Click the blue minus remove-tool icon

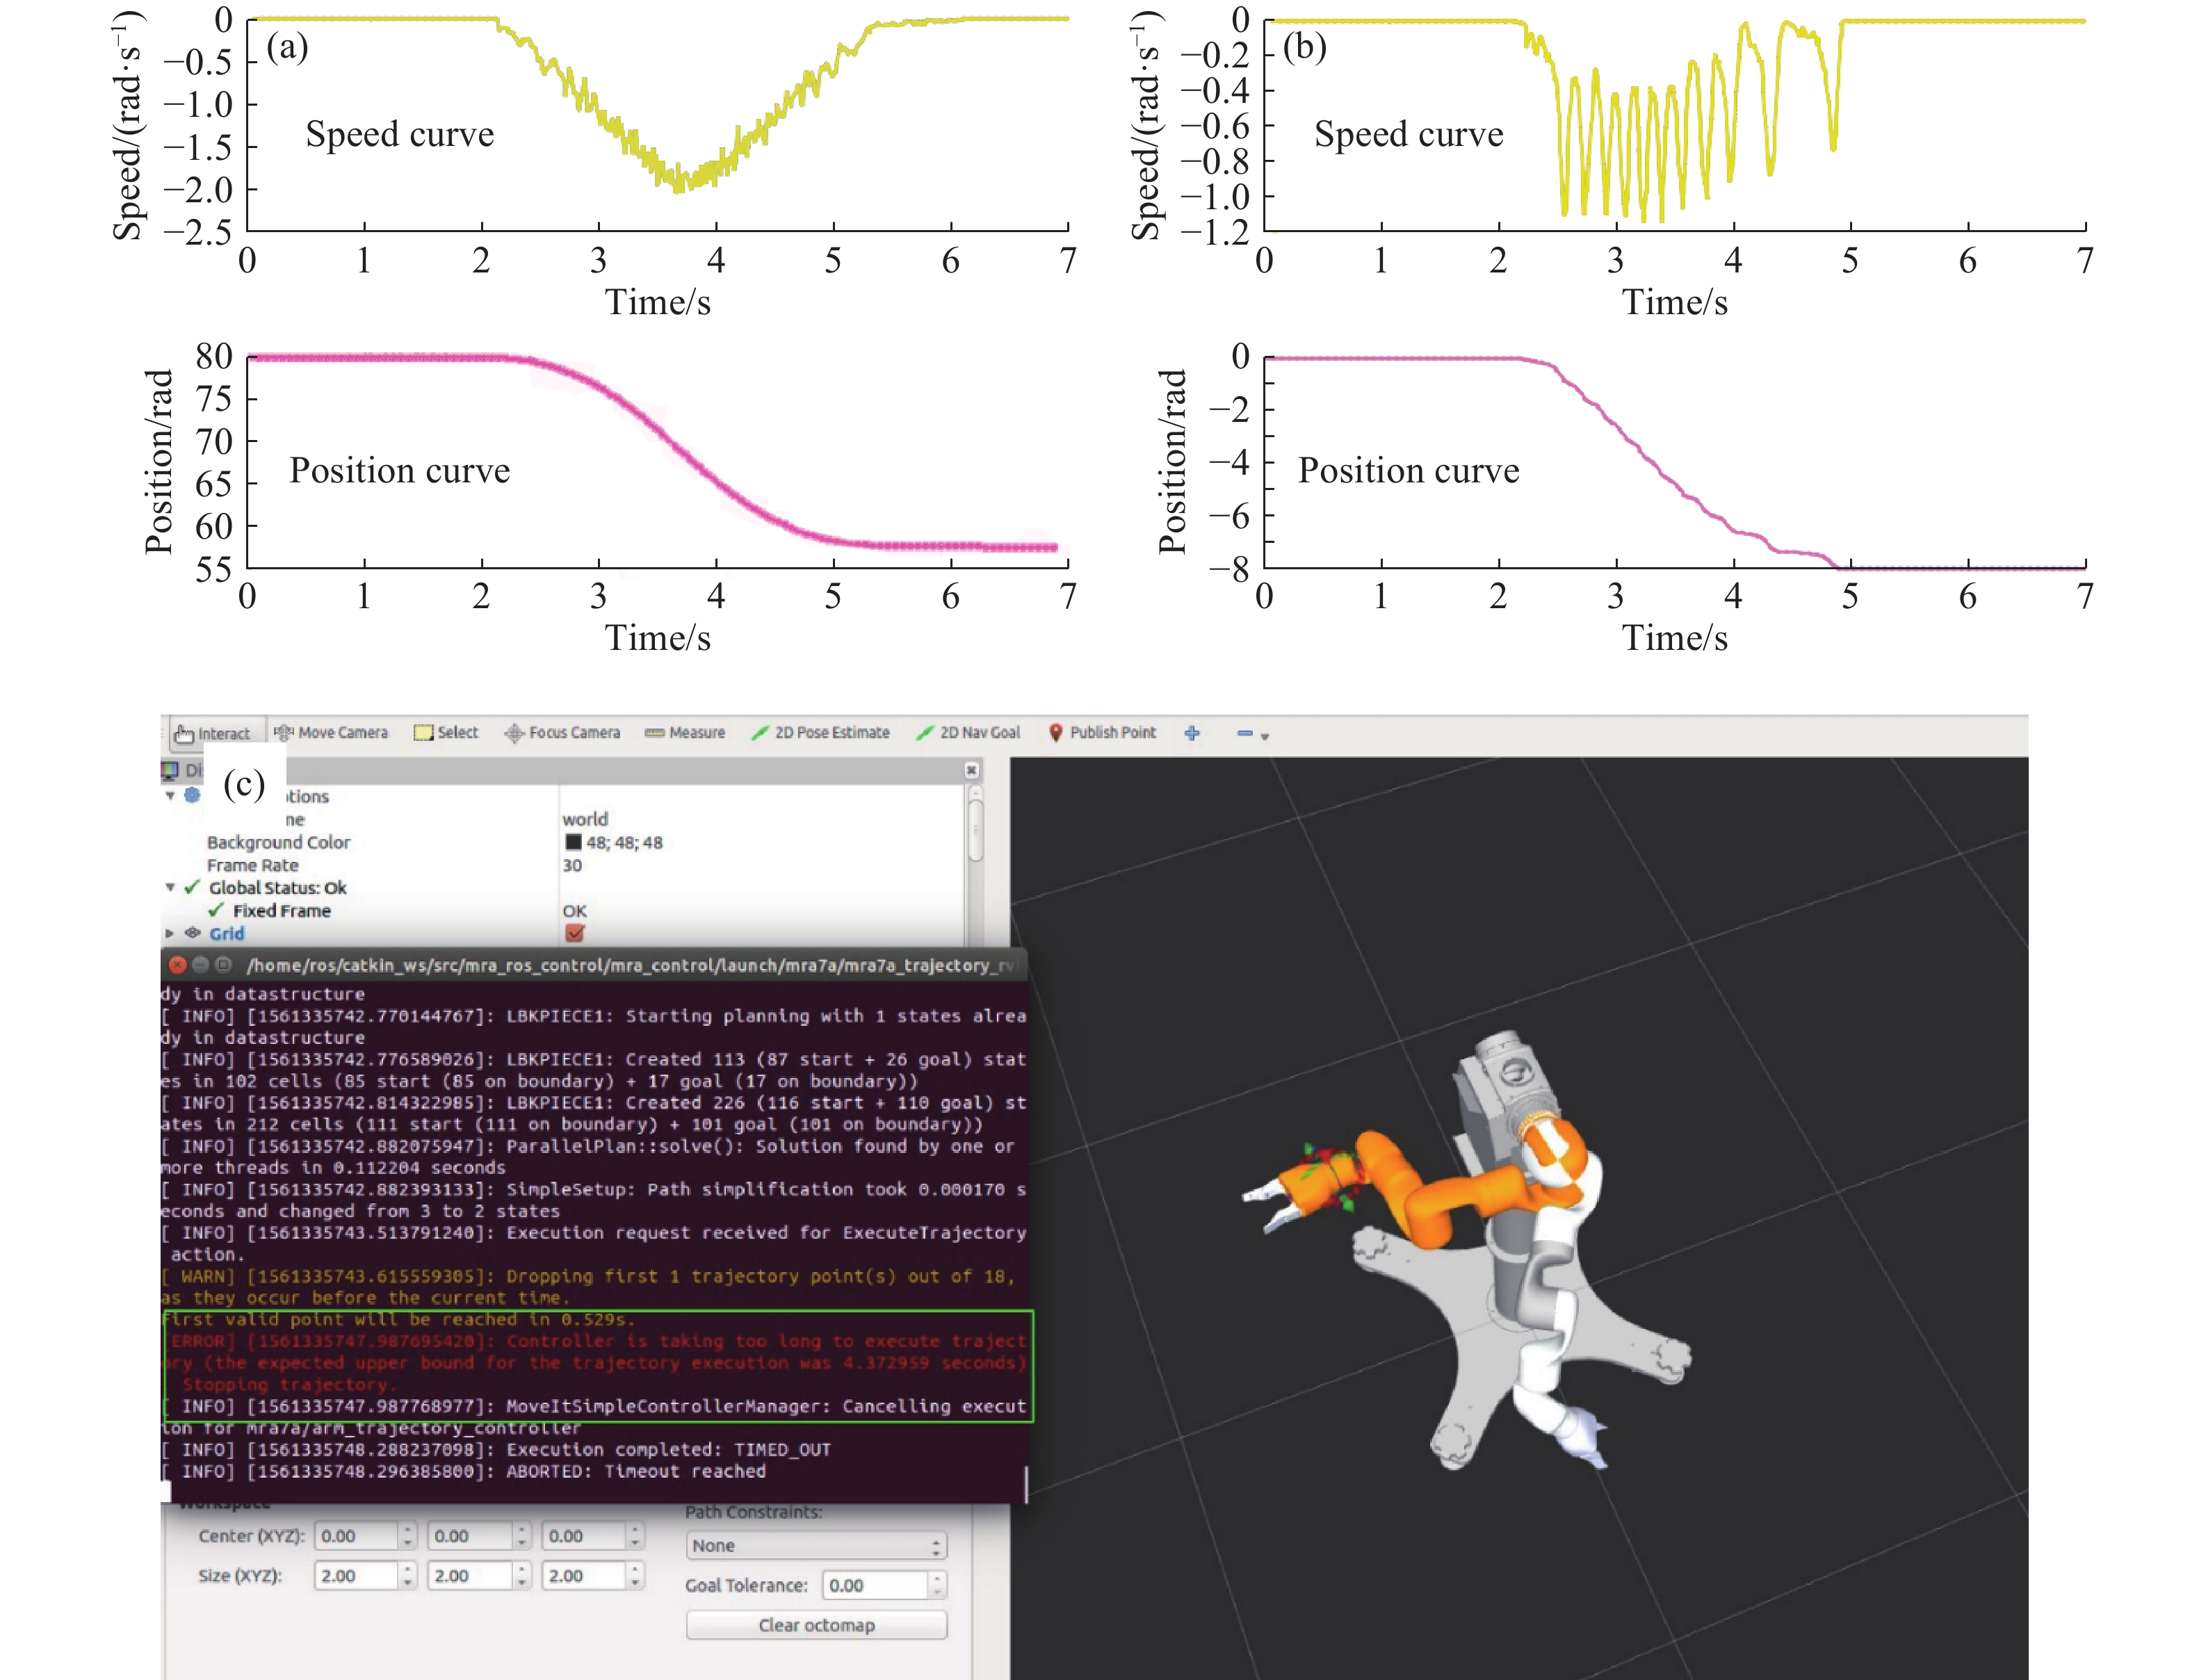(x=1245, y=733)
